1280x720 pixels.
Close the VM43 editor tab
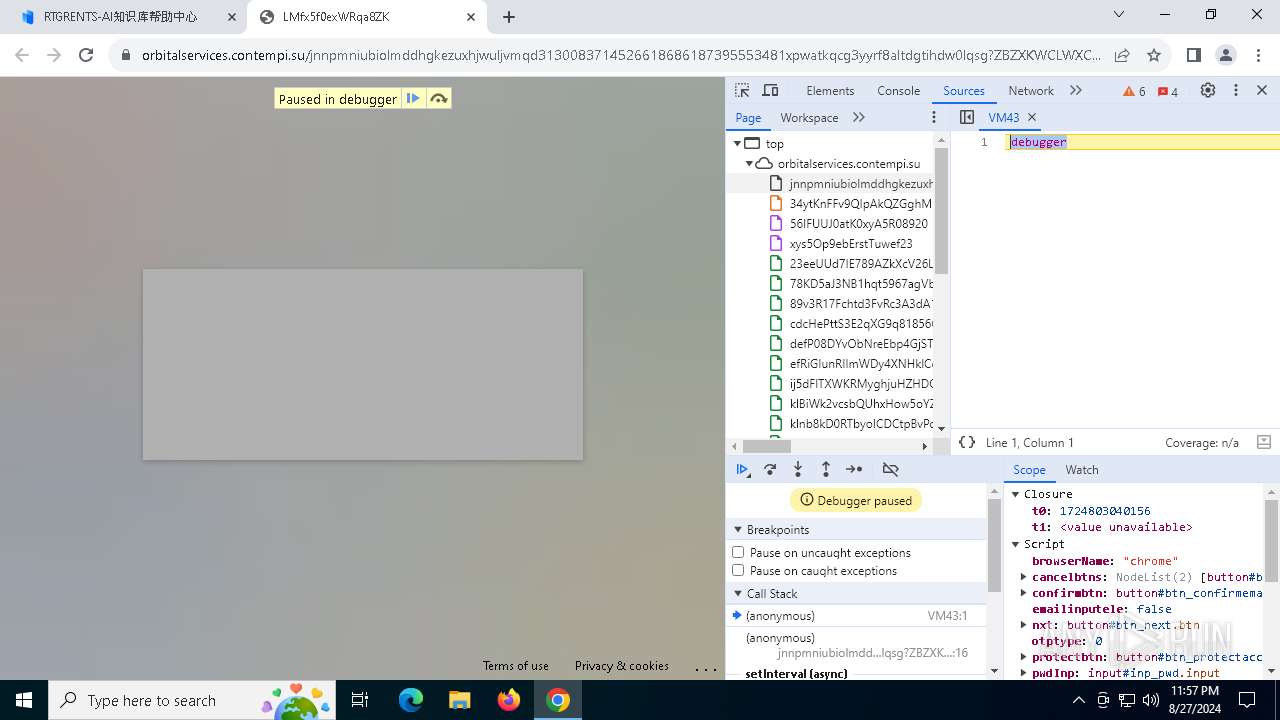(1032, 117)
